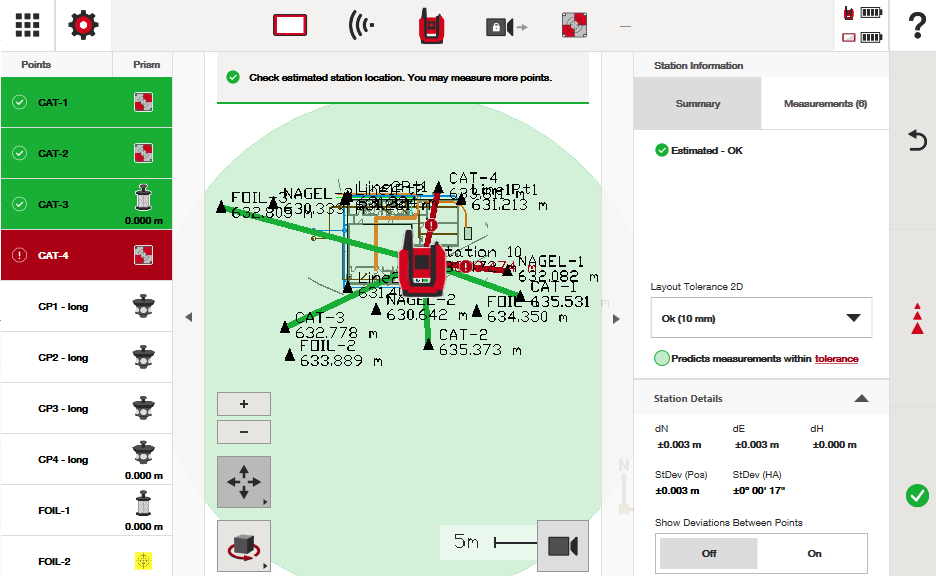Image resolution: width=936 pixels, height=576 pixels.
Task: Turn on Show Deviations Between Points
Action: [813, 553]
